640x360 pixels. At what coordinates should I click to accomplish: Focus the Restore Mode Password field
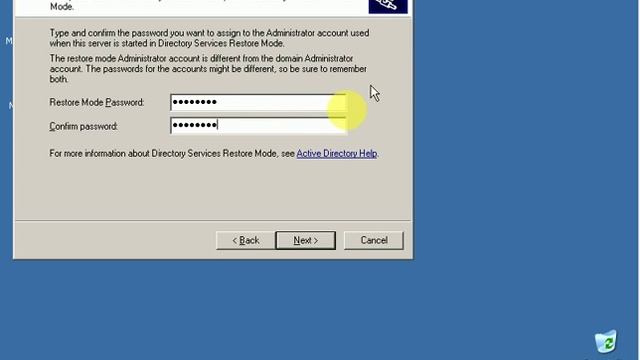[259, 102]
